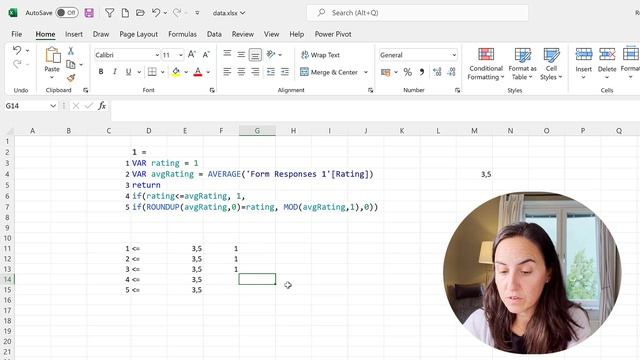
Task: Open the Format as Table dropdown
Action: click(x=522, y=64)
